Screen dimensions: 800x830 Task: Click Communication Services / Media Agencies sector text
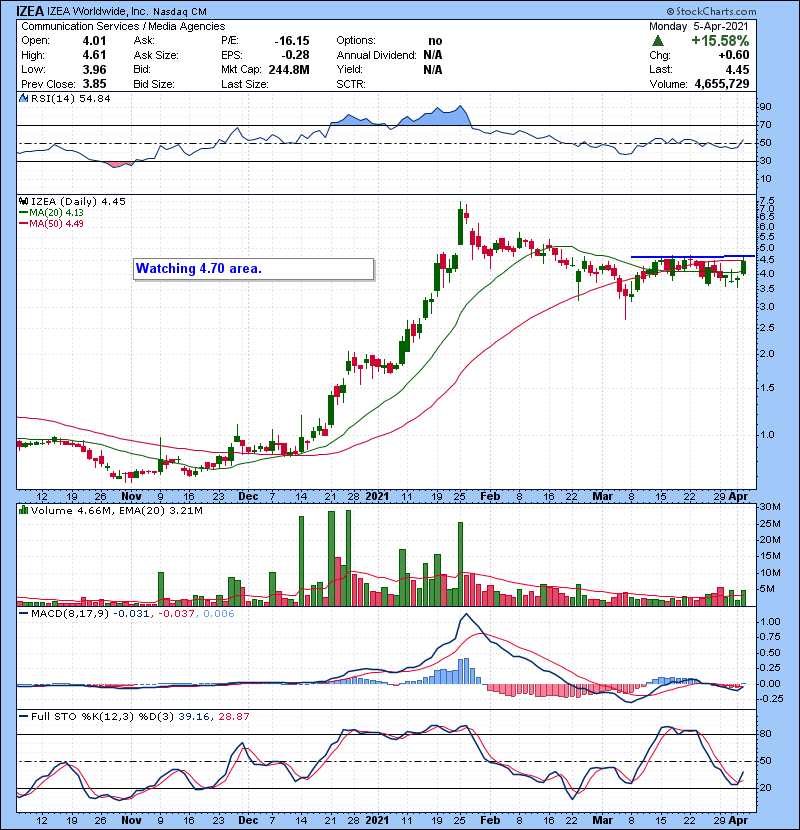[x=123, y=26]
